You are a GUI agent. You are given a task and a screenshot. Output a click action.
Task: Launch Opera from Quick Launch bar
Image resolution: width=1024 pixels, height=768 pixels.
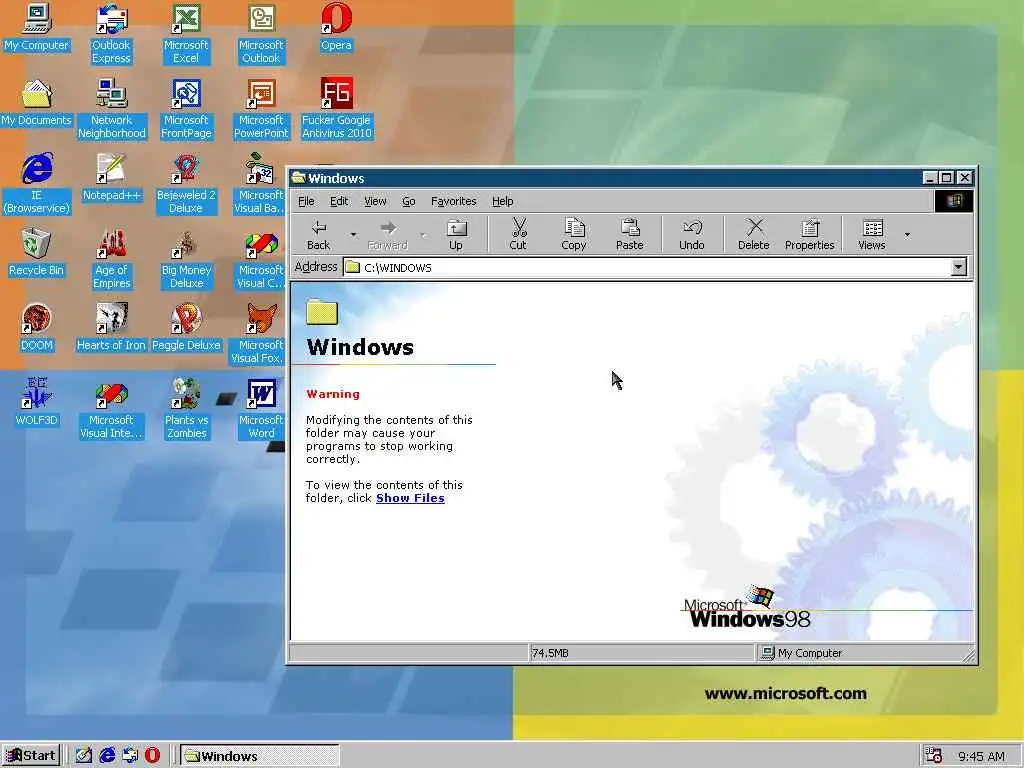152,756
